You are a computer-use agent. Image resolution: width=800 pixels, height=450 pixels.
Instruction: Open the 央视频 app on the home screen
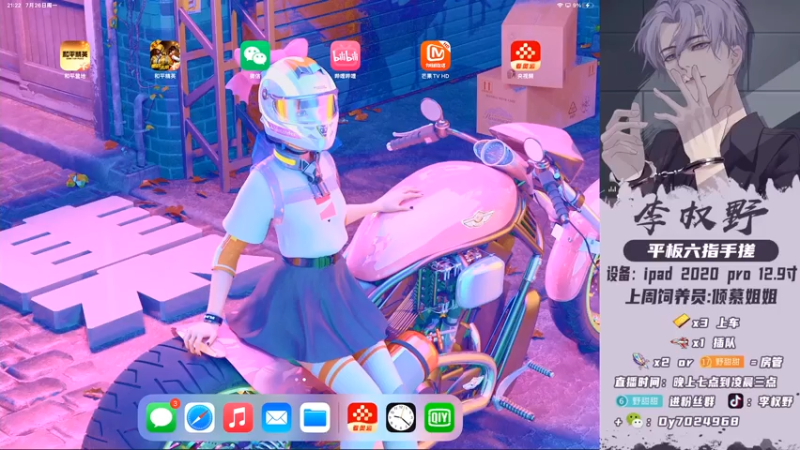(x=526, y=56)
